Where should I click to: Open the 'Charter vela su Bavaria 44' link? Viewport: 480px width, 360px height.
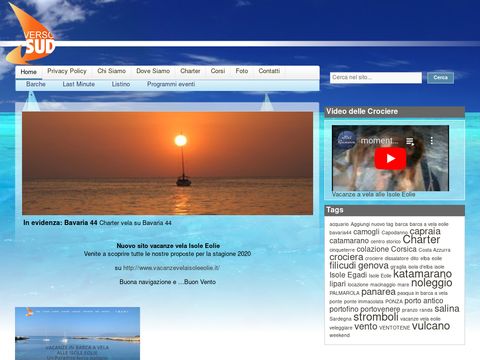click(x=135, y=223)
